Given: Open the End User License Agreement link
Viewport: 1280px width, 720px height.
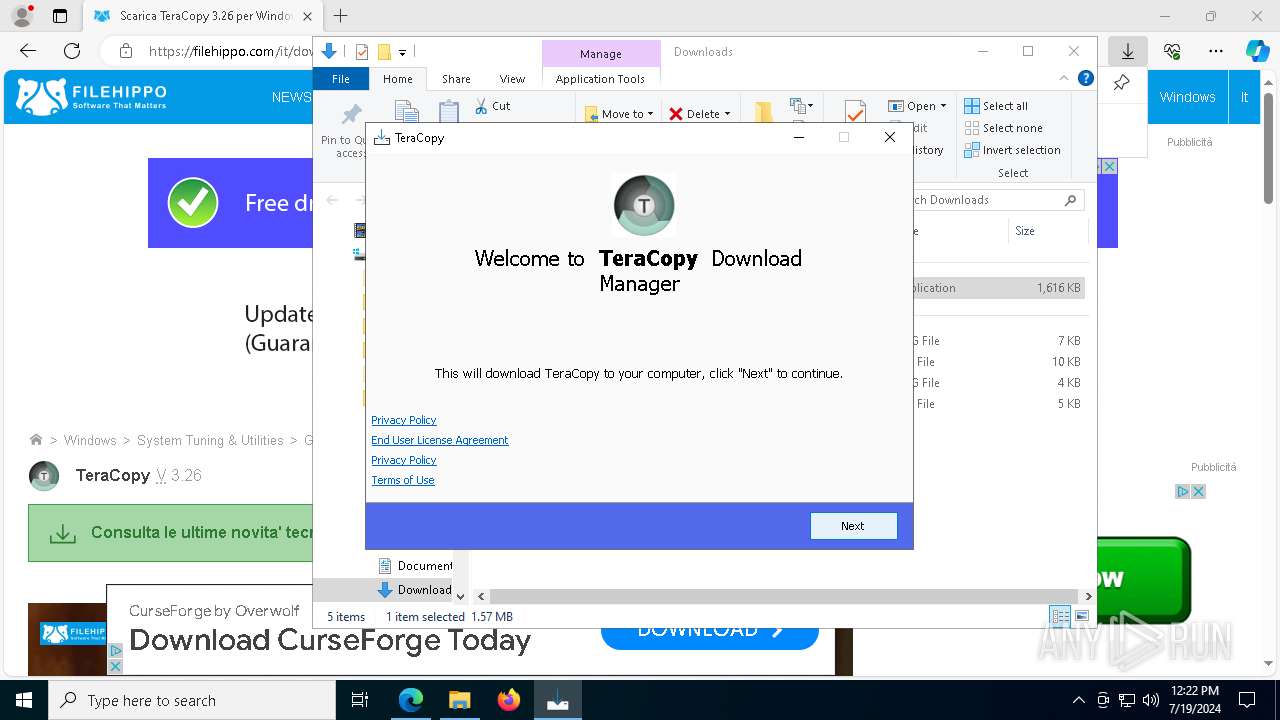Looking at the screenshot, I should (x=440, y=440).
